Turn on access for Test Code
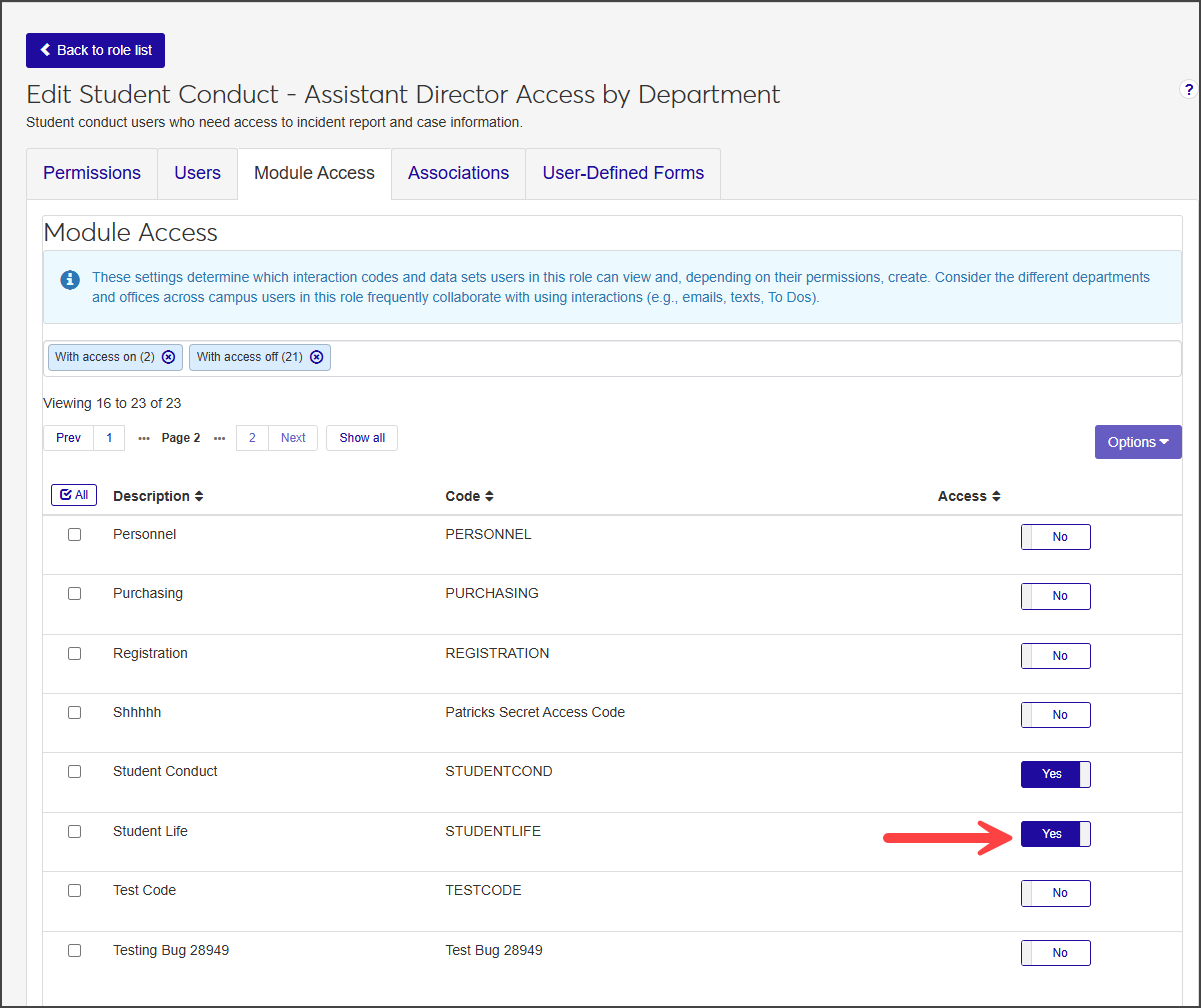The image size is (1201, 1008). [1055, 893]
